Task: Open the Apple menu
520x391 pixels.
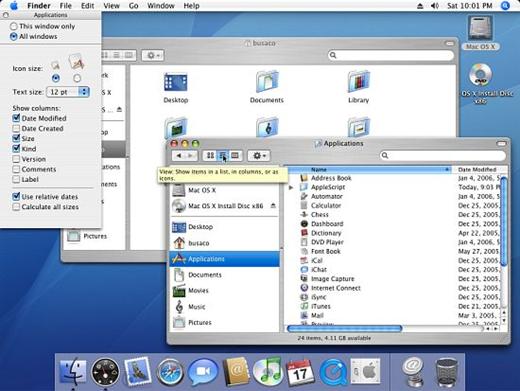Action: [x=14, y=6]
